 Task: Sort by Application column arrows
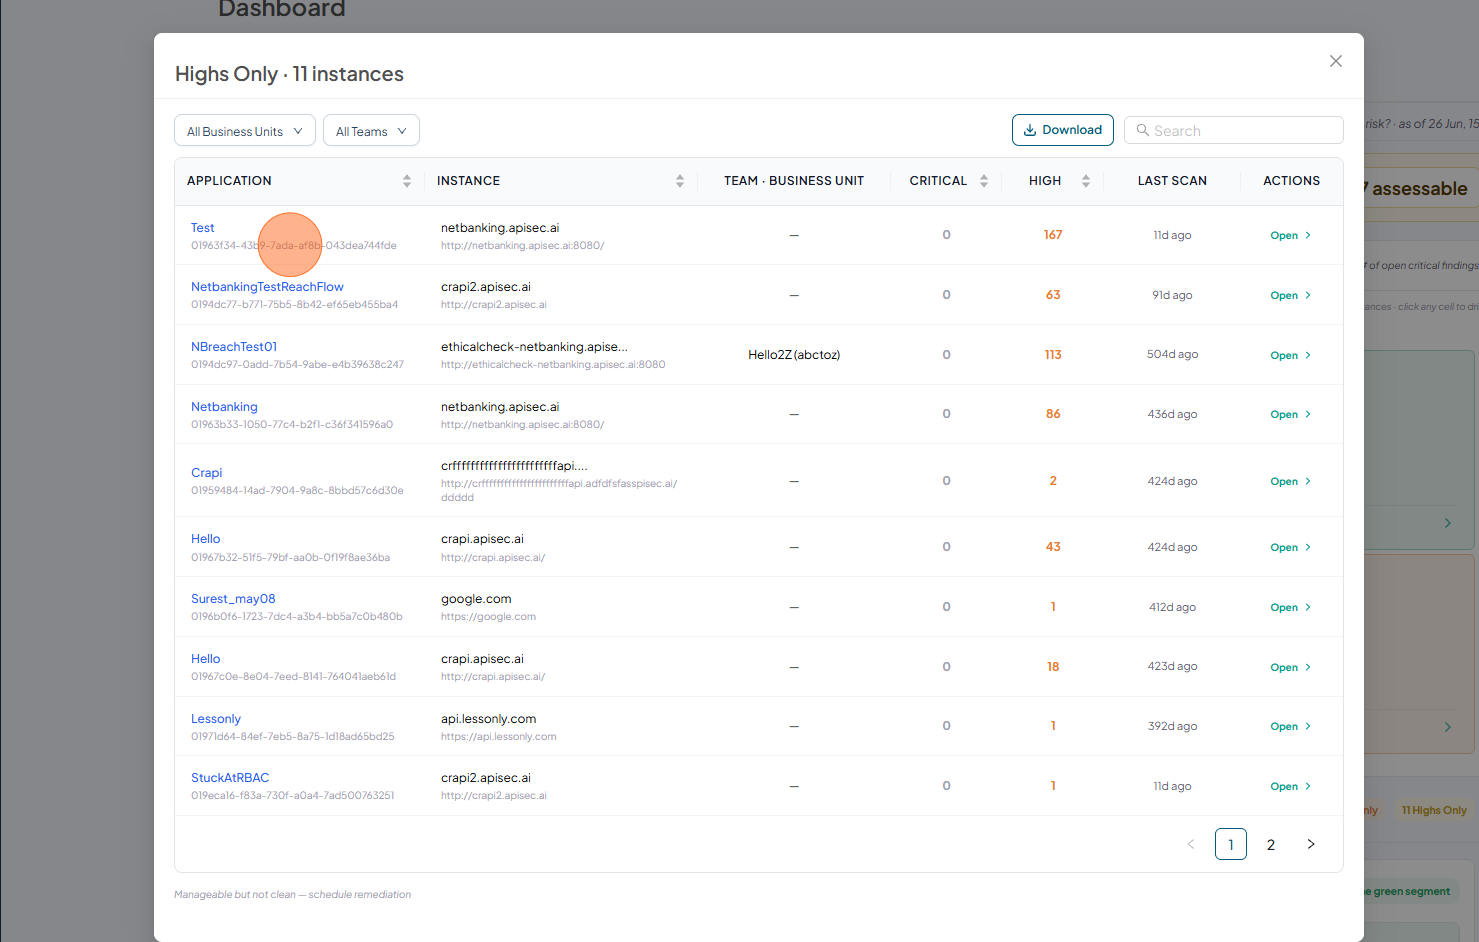tap(407, 181)
